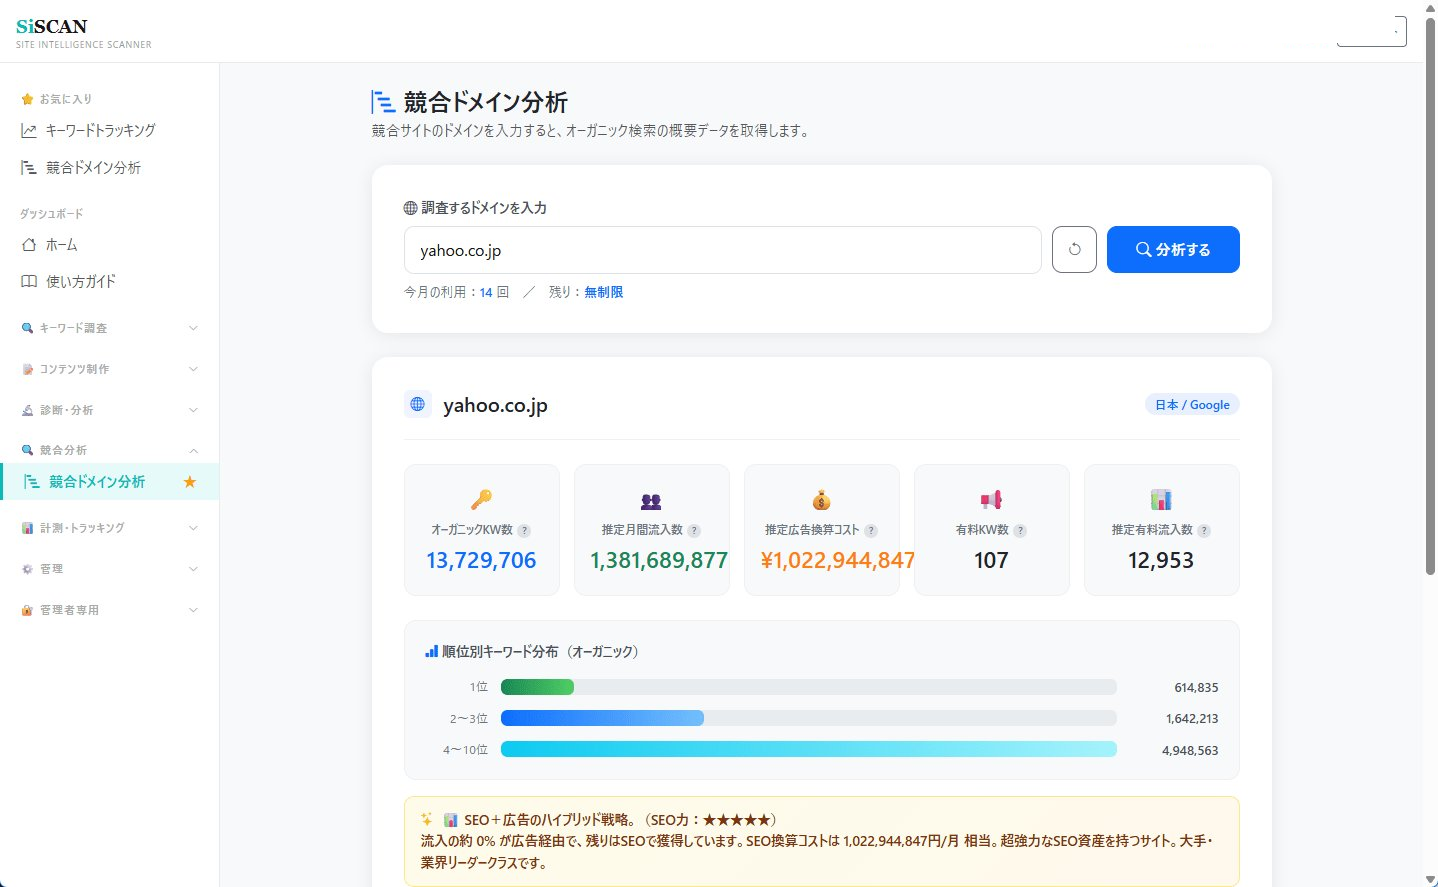The height and width of the screenshot is (887, 1438).
Task: Click the globe icon by 調査するドメインを入力
Action: (x=410, y=208)
